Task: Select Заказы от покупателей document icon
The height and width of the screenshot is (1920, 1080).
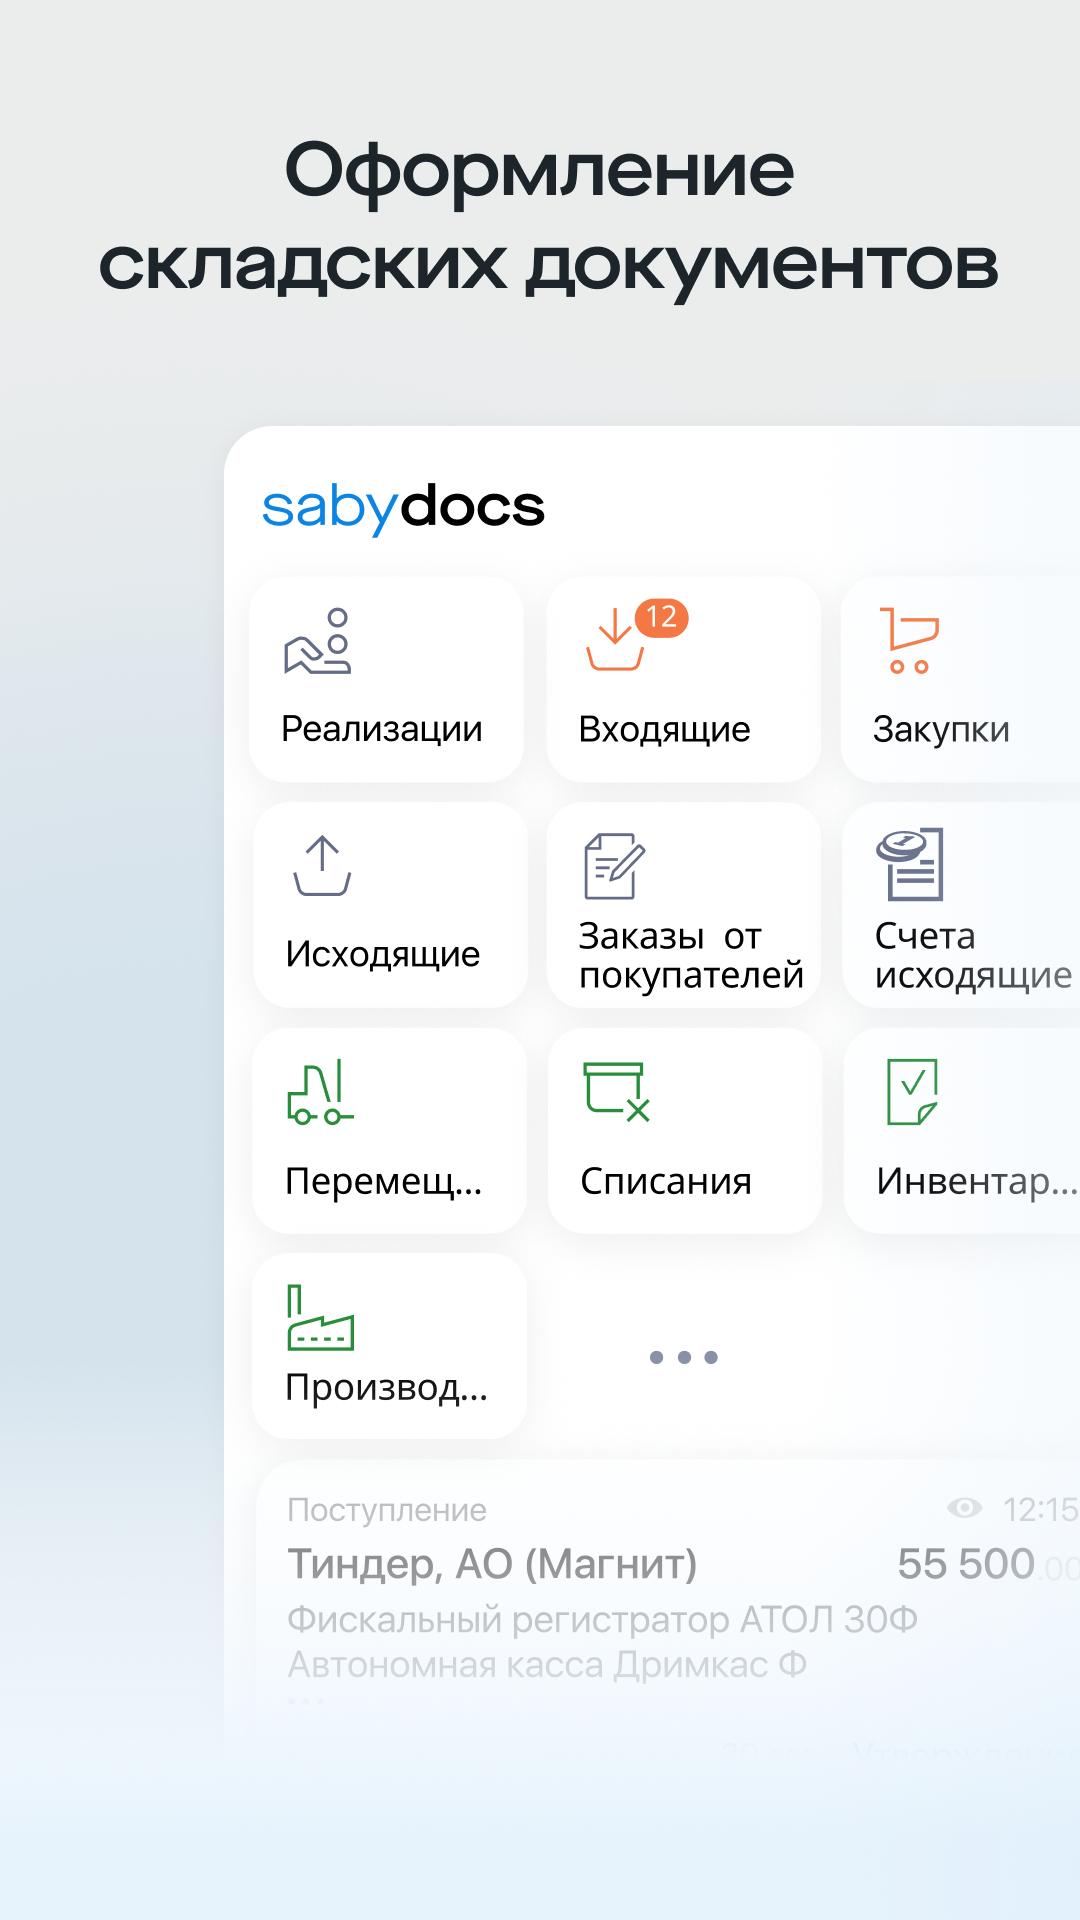Action: click(614, 866)
